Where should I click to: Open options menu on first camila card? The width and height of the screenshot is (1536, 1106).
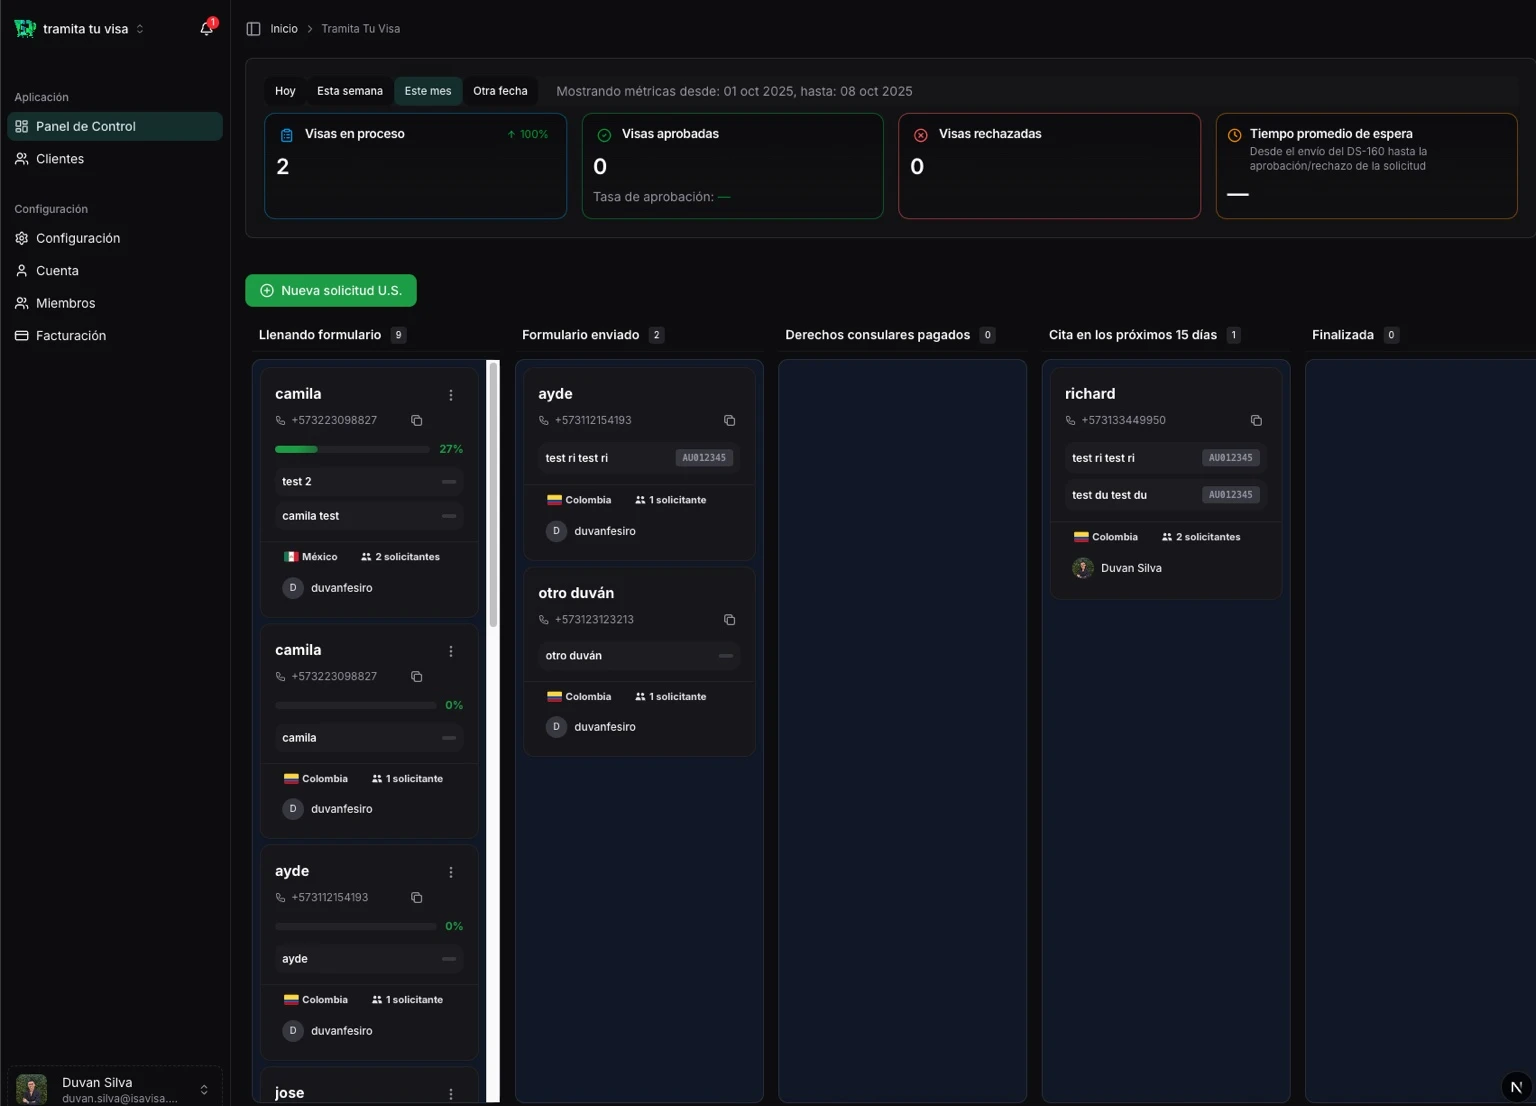[x=451, y=395]
